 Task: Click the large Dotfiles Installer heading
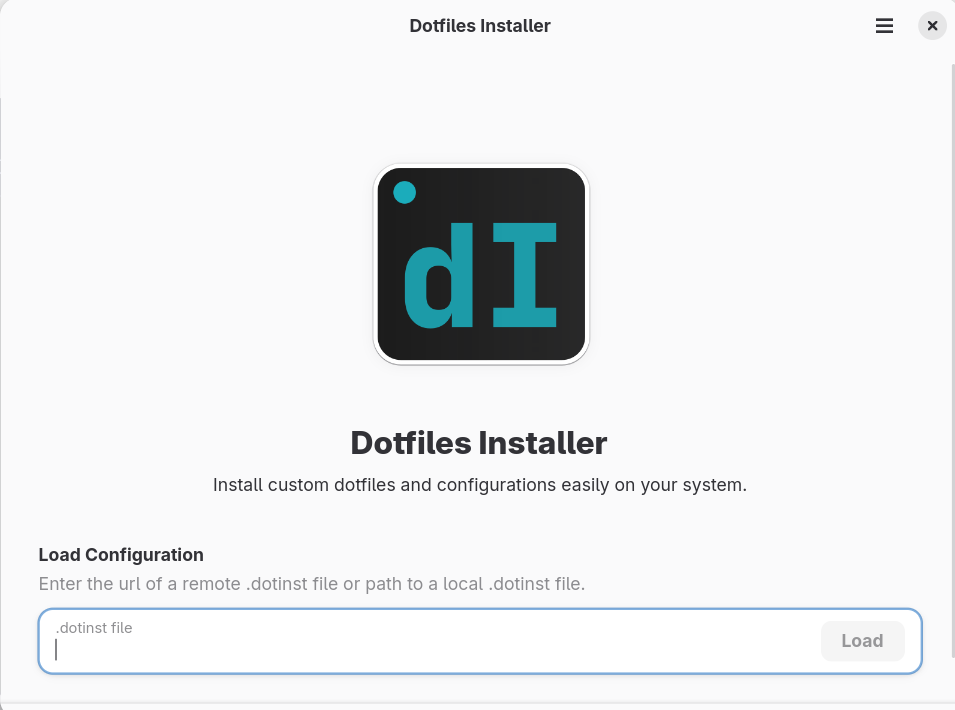tap(479, 443)
